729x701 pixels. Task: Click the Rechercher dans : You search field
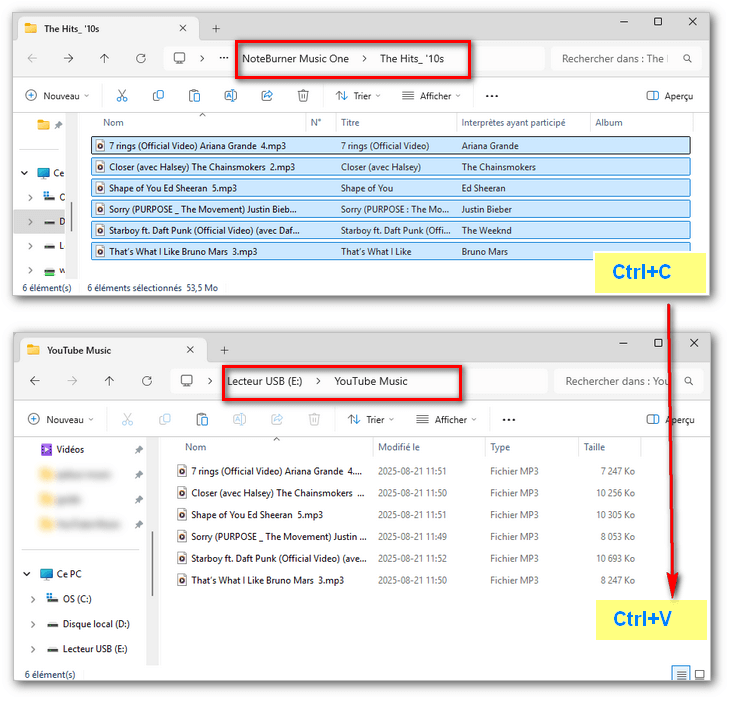click(616, 381)
